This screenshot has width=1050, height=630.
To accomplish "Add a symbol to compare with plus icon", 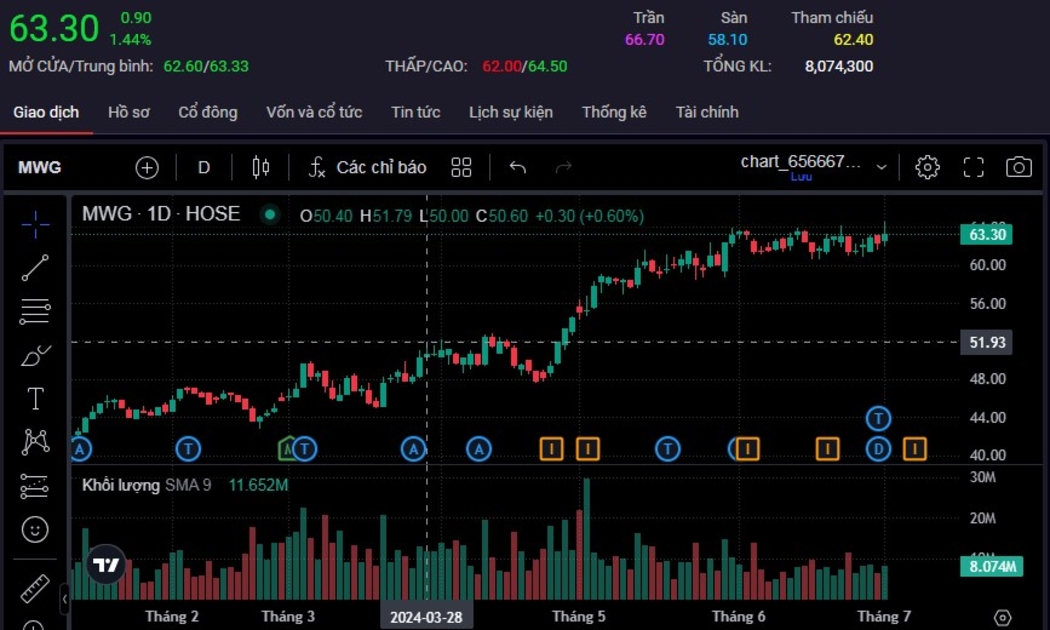I will pyautogui.click(x=147, y=167).
